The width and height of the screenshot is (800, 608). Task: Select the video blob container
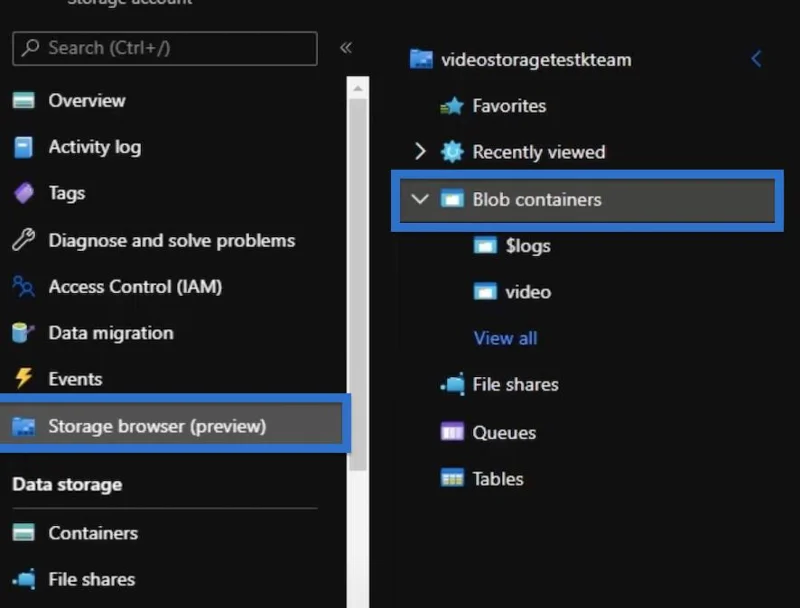(528, 292)
